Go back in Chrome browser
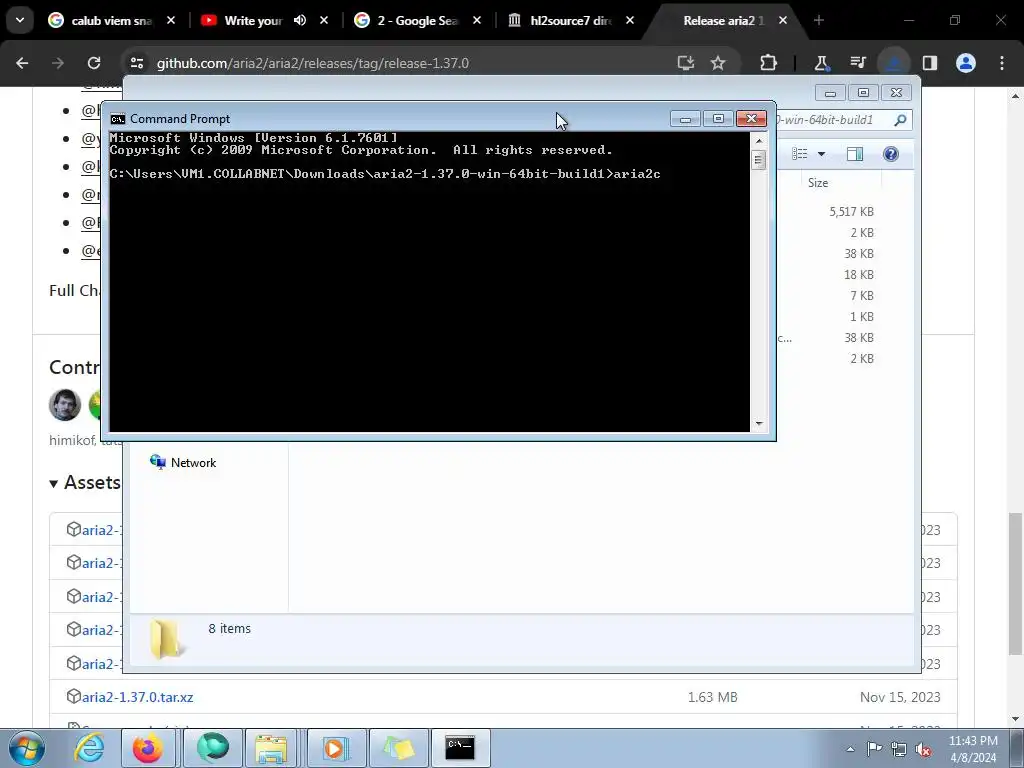 coord(22,63)
